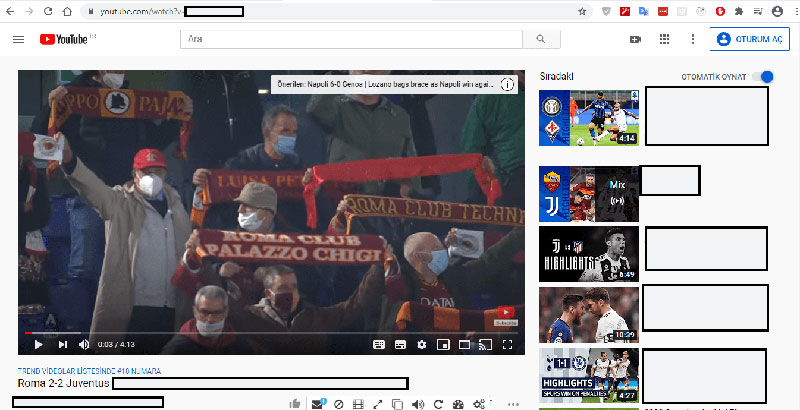
Task: Open the gears options icon below video
Action: [x=479, y=404]
